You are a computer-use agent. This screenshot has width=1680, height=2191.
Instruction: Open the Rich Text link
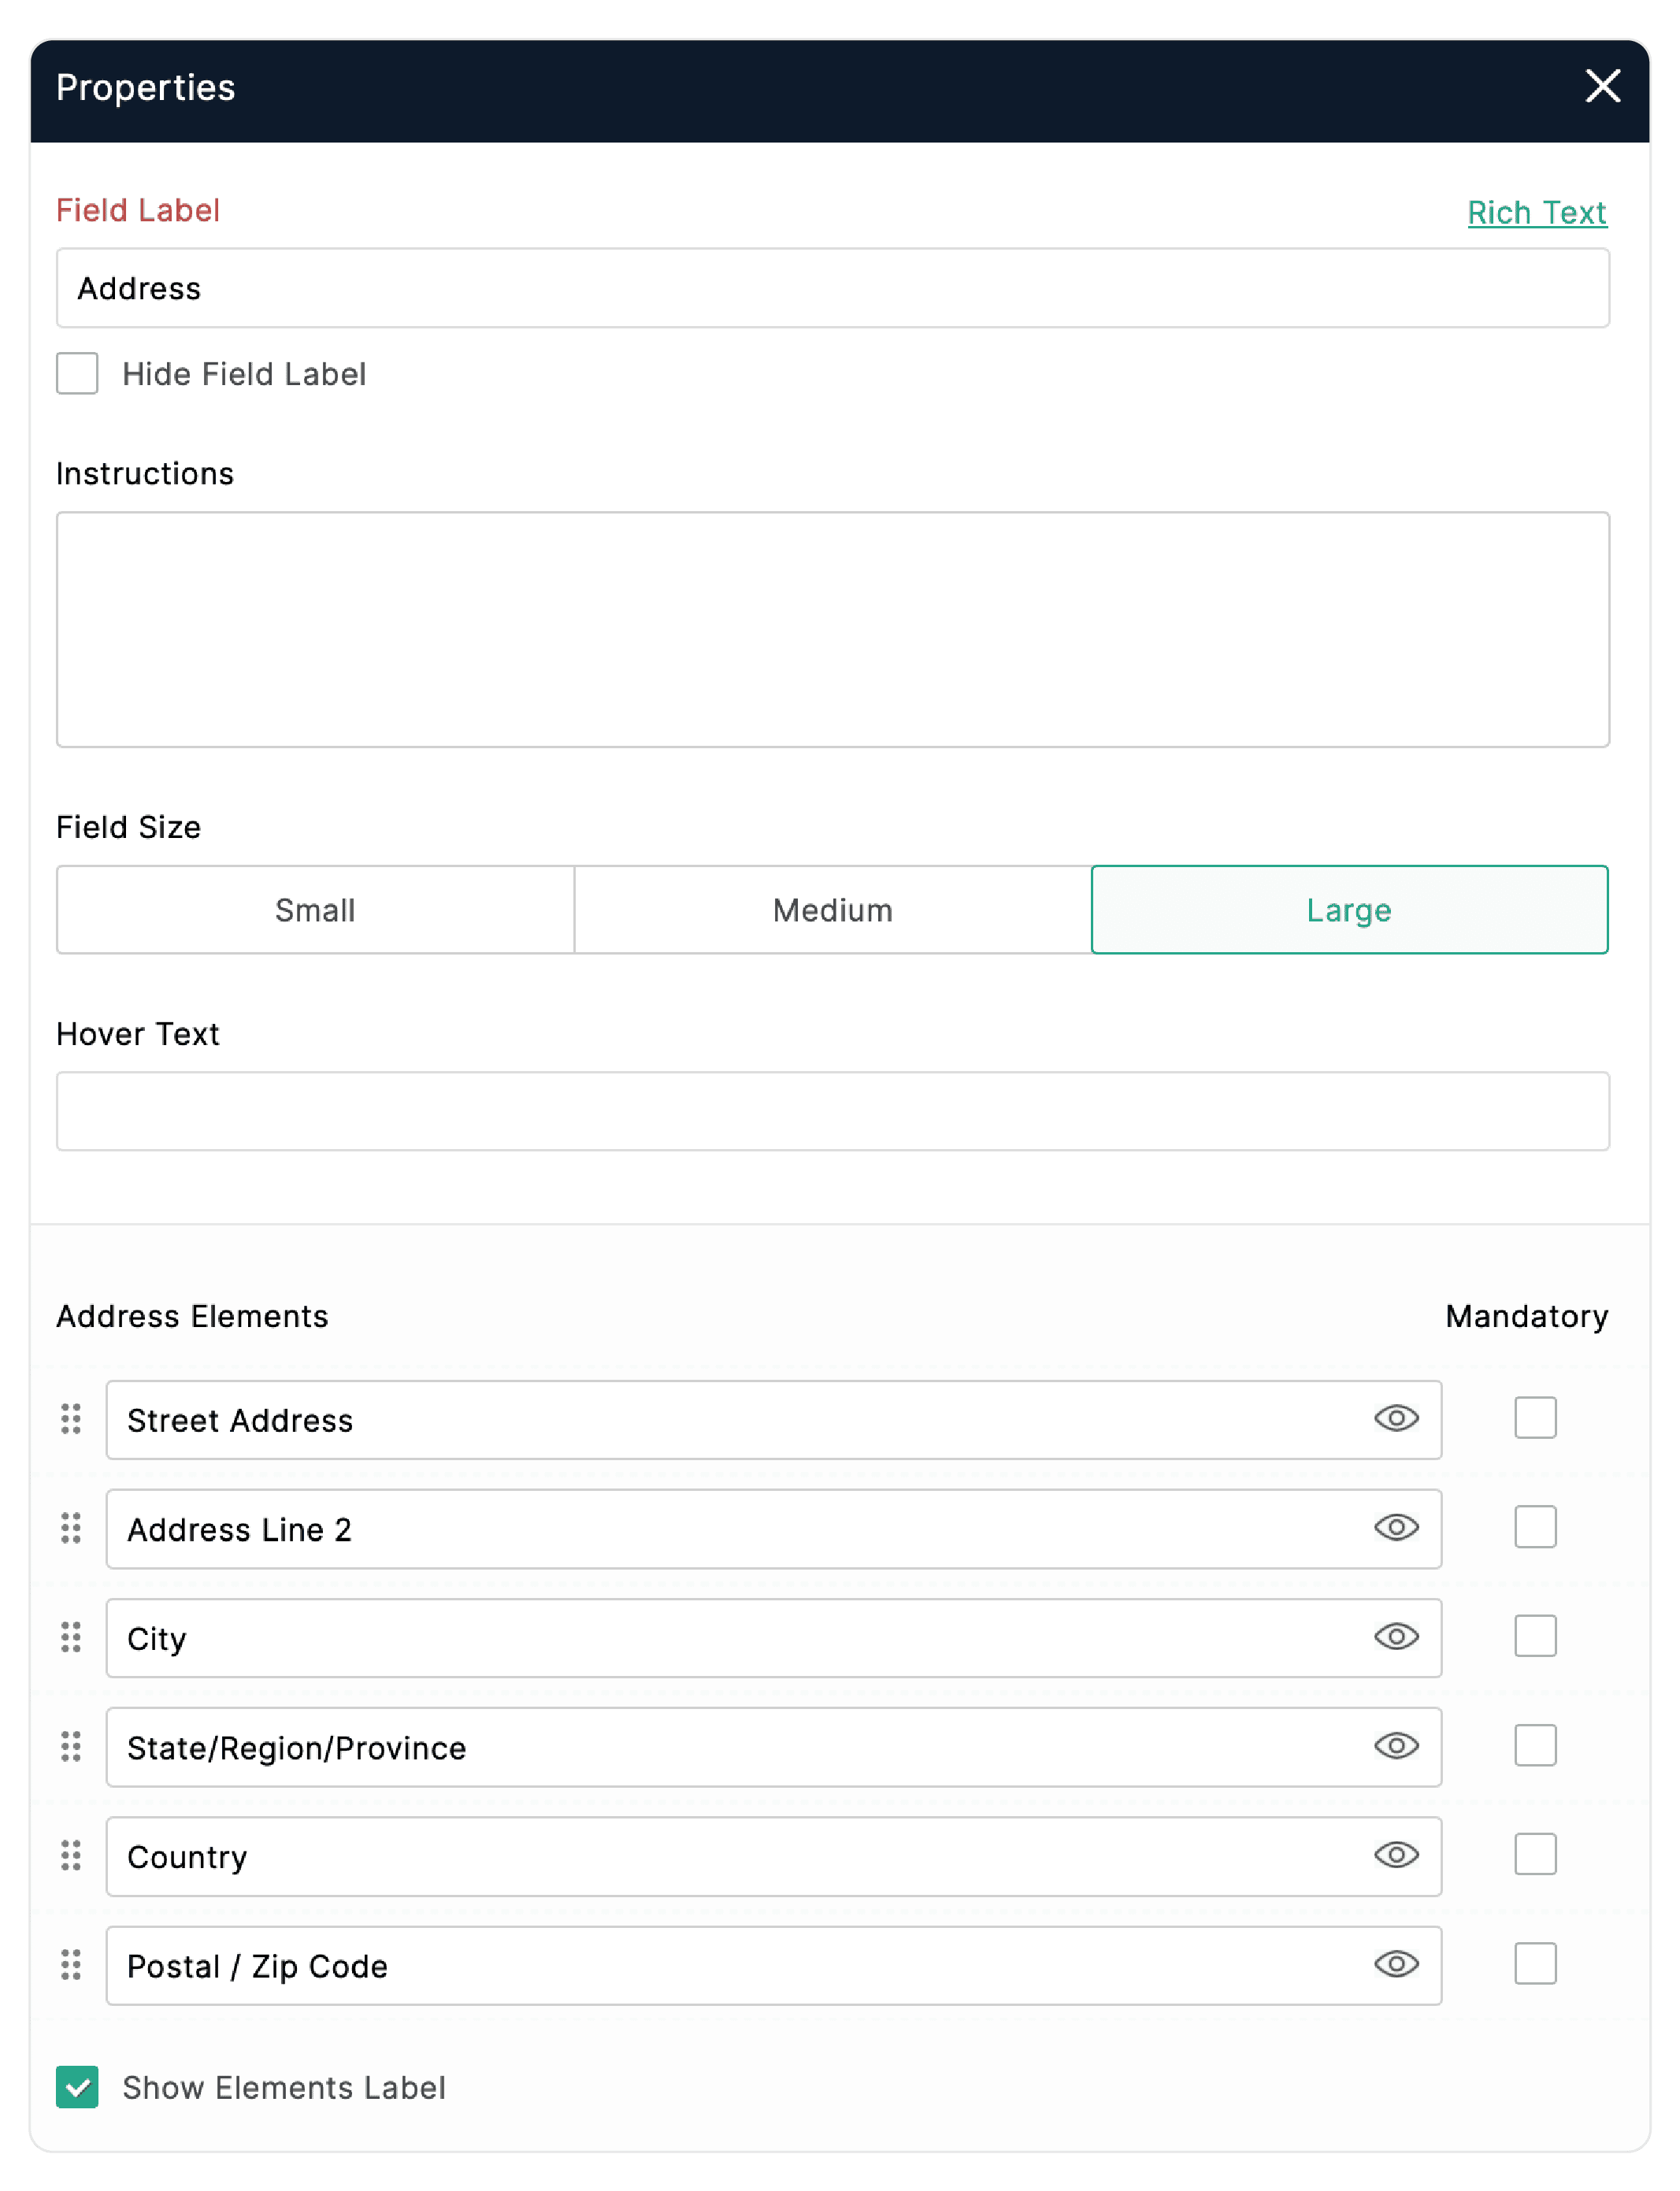coord(1536,212)
